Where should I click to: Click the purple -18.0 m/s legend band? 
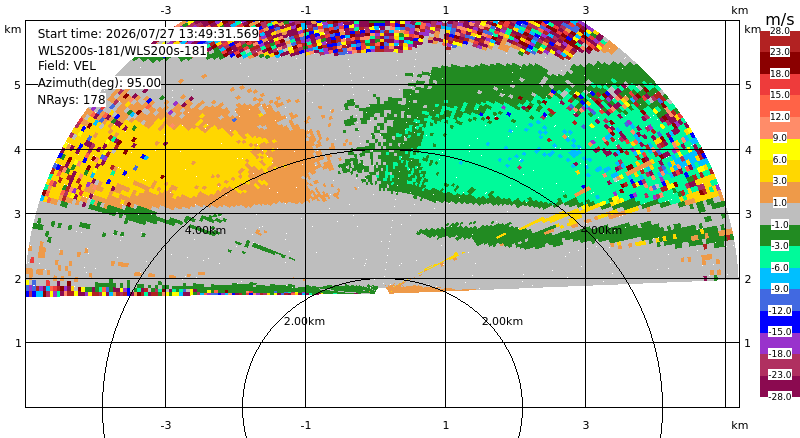click(x=780, y=343)
